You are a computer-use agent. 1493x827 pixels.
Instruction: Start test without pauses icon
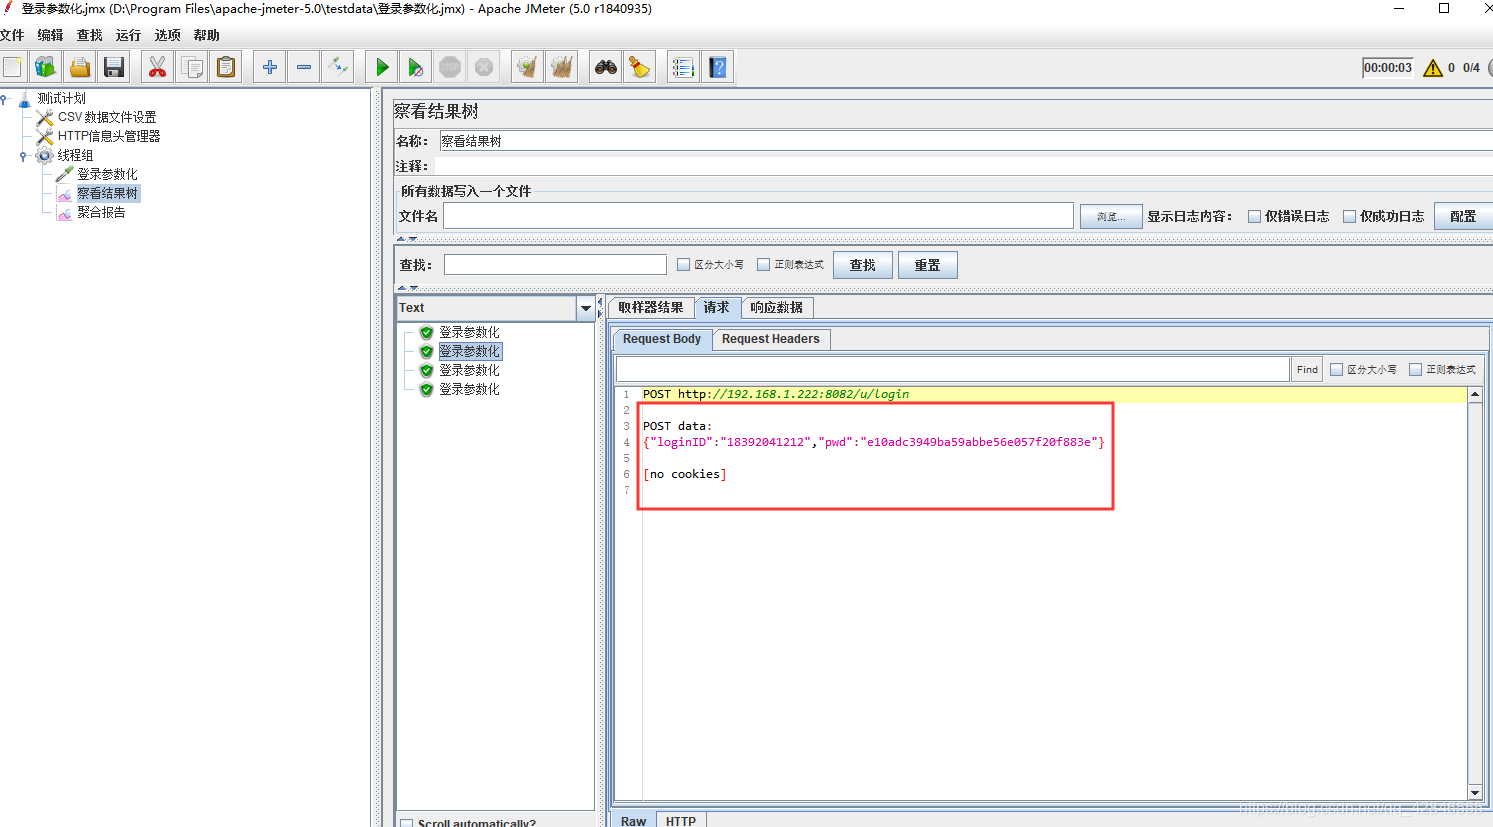416,67
